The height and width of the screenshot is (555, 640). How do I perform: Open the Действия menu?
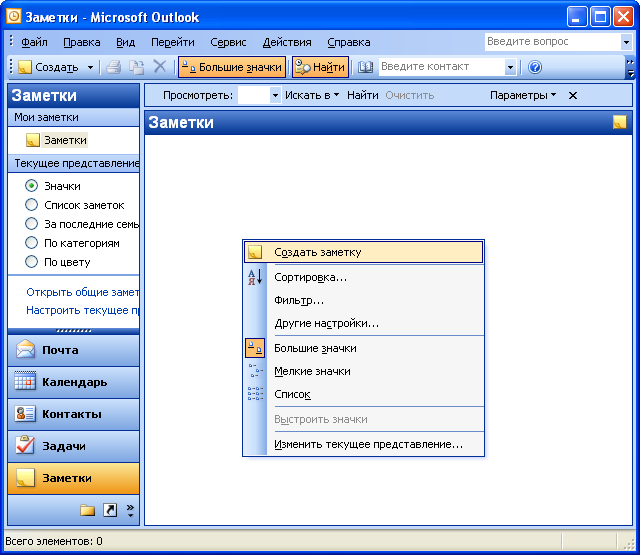(x=287, y=42)
